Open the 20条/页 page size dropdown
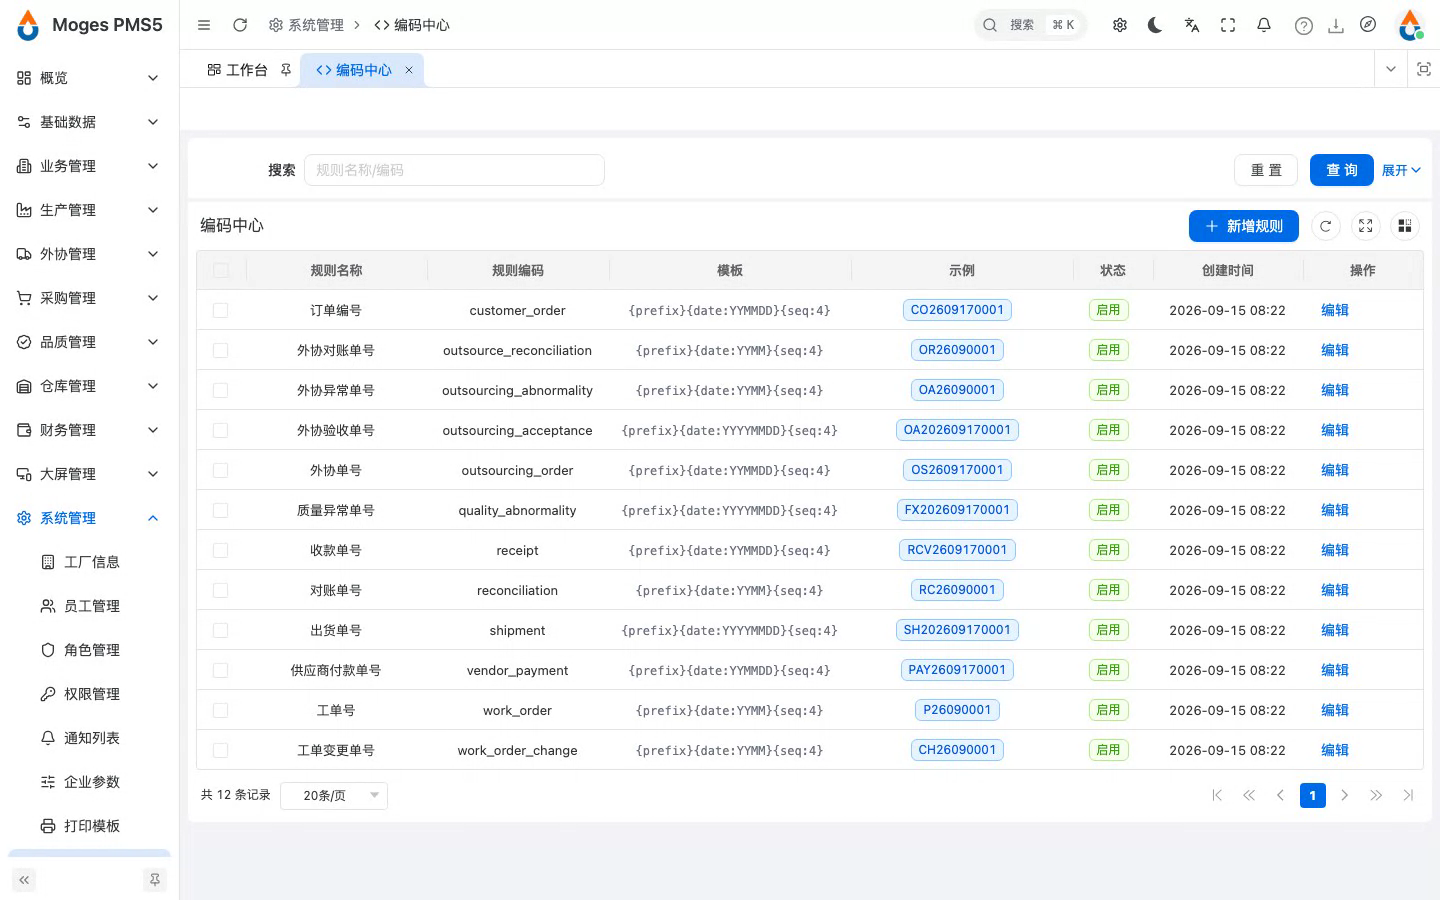 click(334, 795)
